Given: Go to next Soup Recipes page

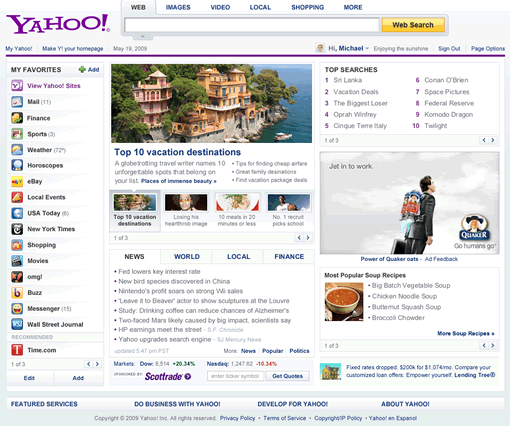Looking at the screenshot, I should pyautogui.click(x=493, y=346).
